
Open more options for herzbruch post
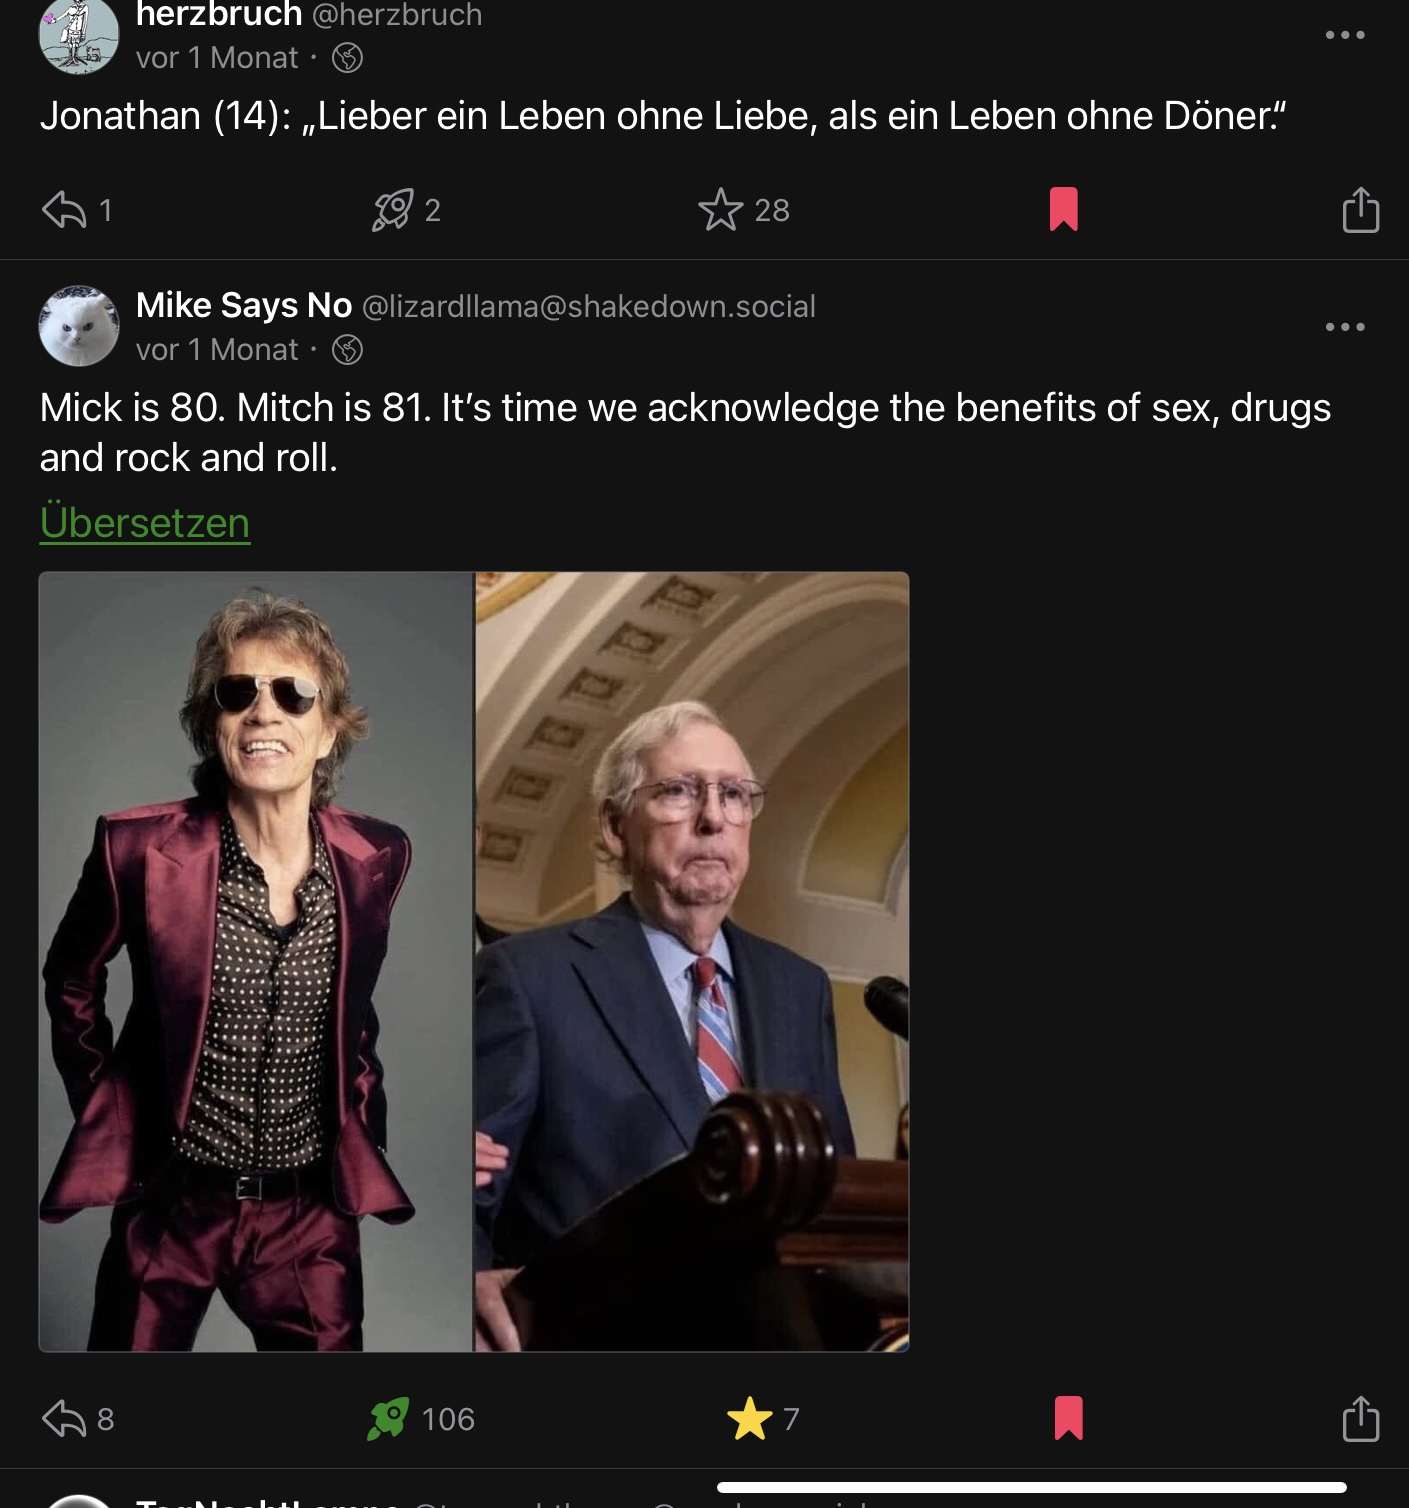point(1344,35)
